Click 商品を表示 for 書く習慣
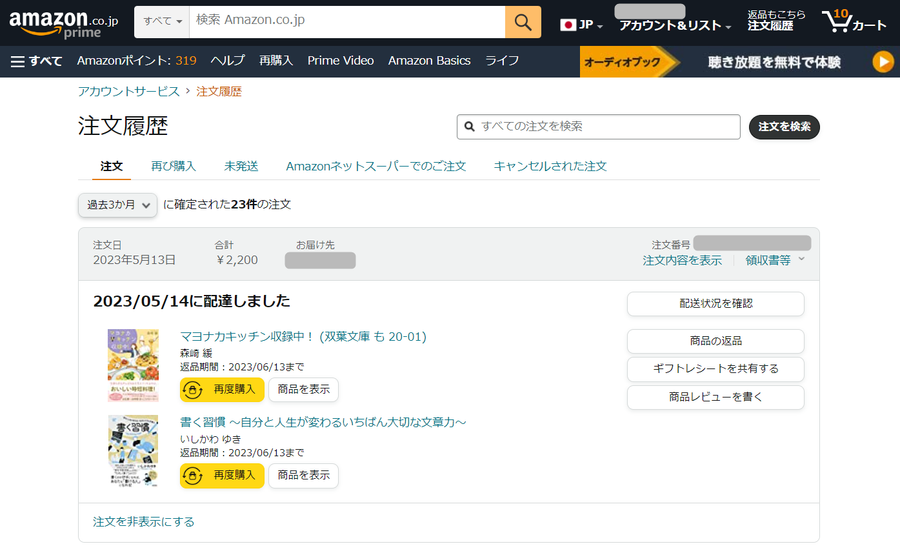 (304, 475)
